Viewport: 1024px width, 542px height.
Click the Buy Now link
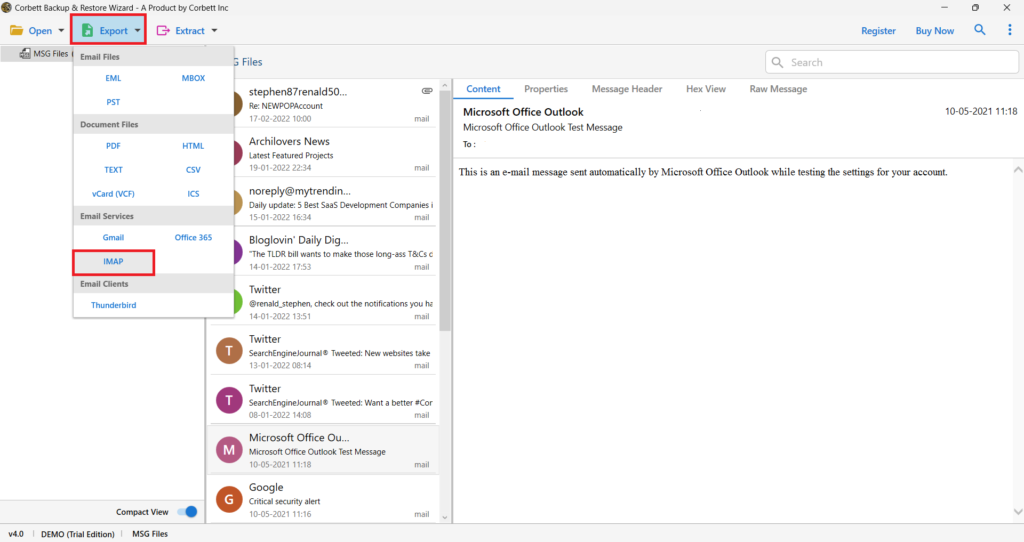point(935,31)
